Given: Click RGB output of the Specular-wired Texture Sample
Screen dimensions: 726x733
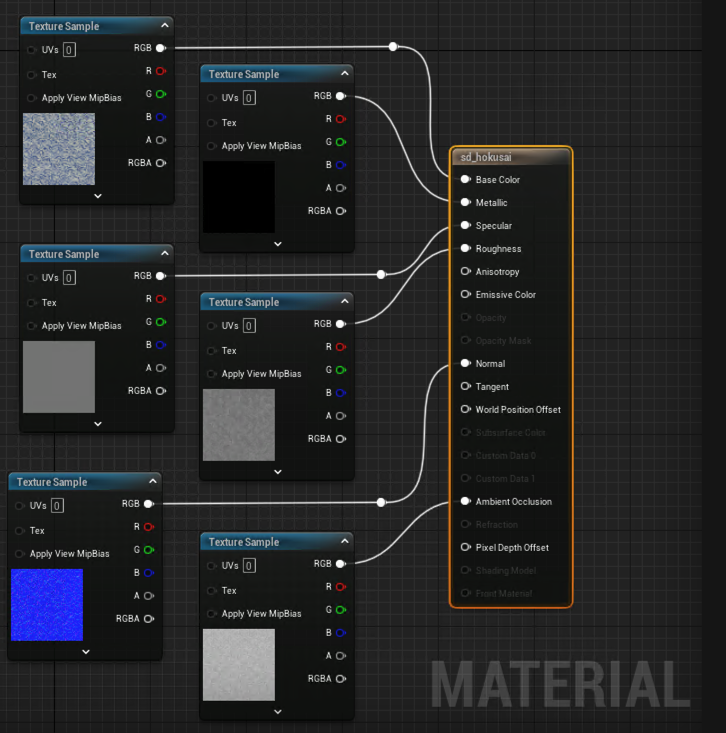Looking at the screenshot, I should 161,276.
